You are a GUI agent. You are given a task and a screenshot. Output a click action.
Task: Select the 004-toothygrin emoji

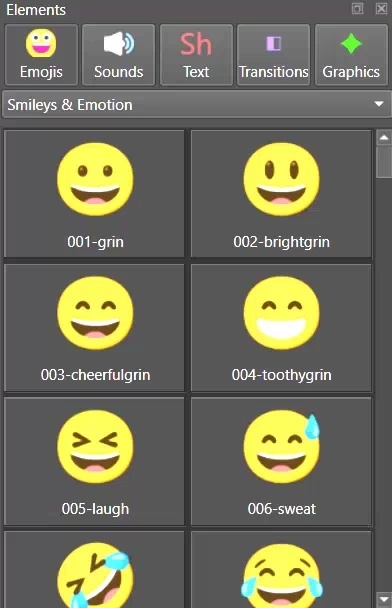pyautogui.click(x=281, y=327)
